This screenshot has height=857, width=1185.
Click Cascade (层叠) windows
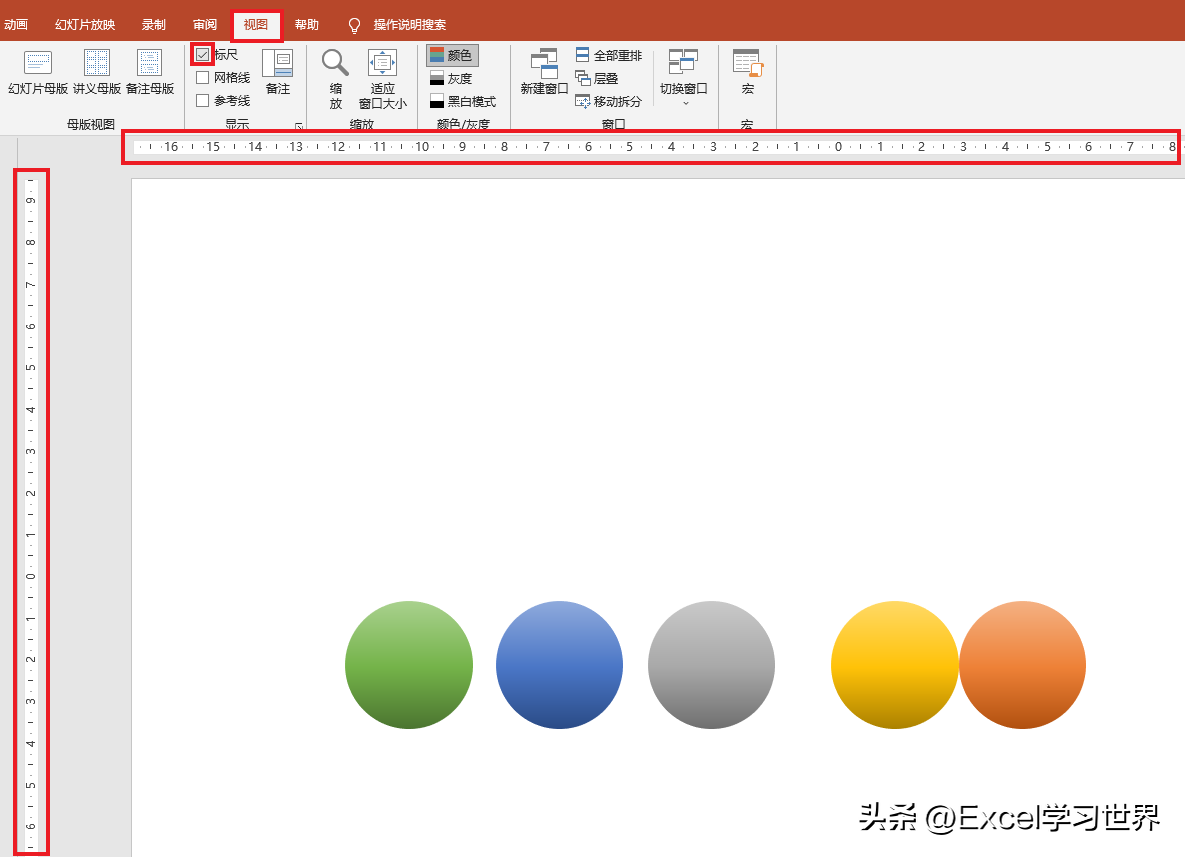pos(597,79)
